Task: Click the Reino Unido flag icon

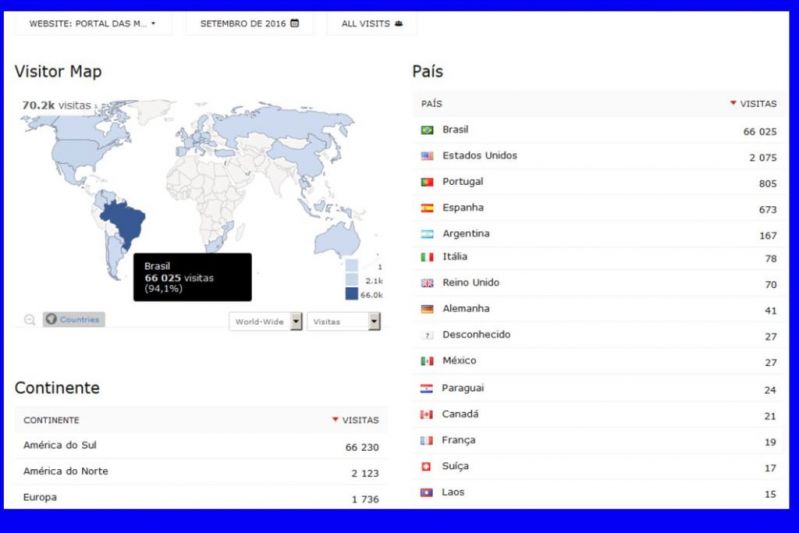Action: pos(427,283)
